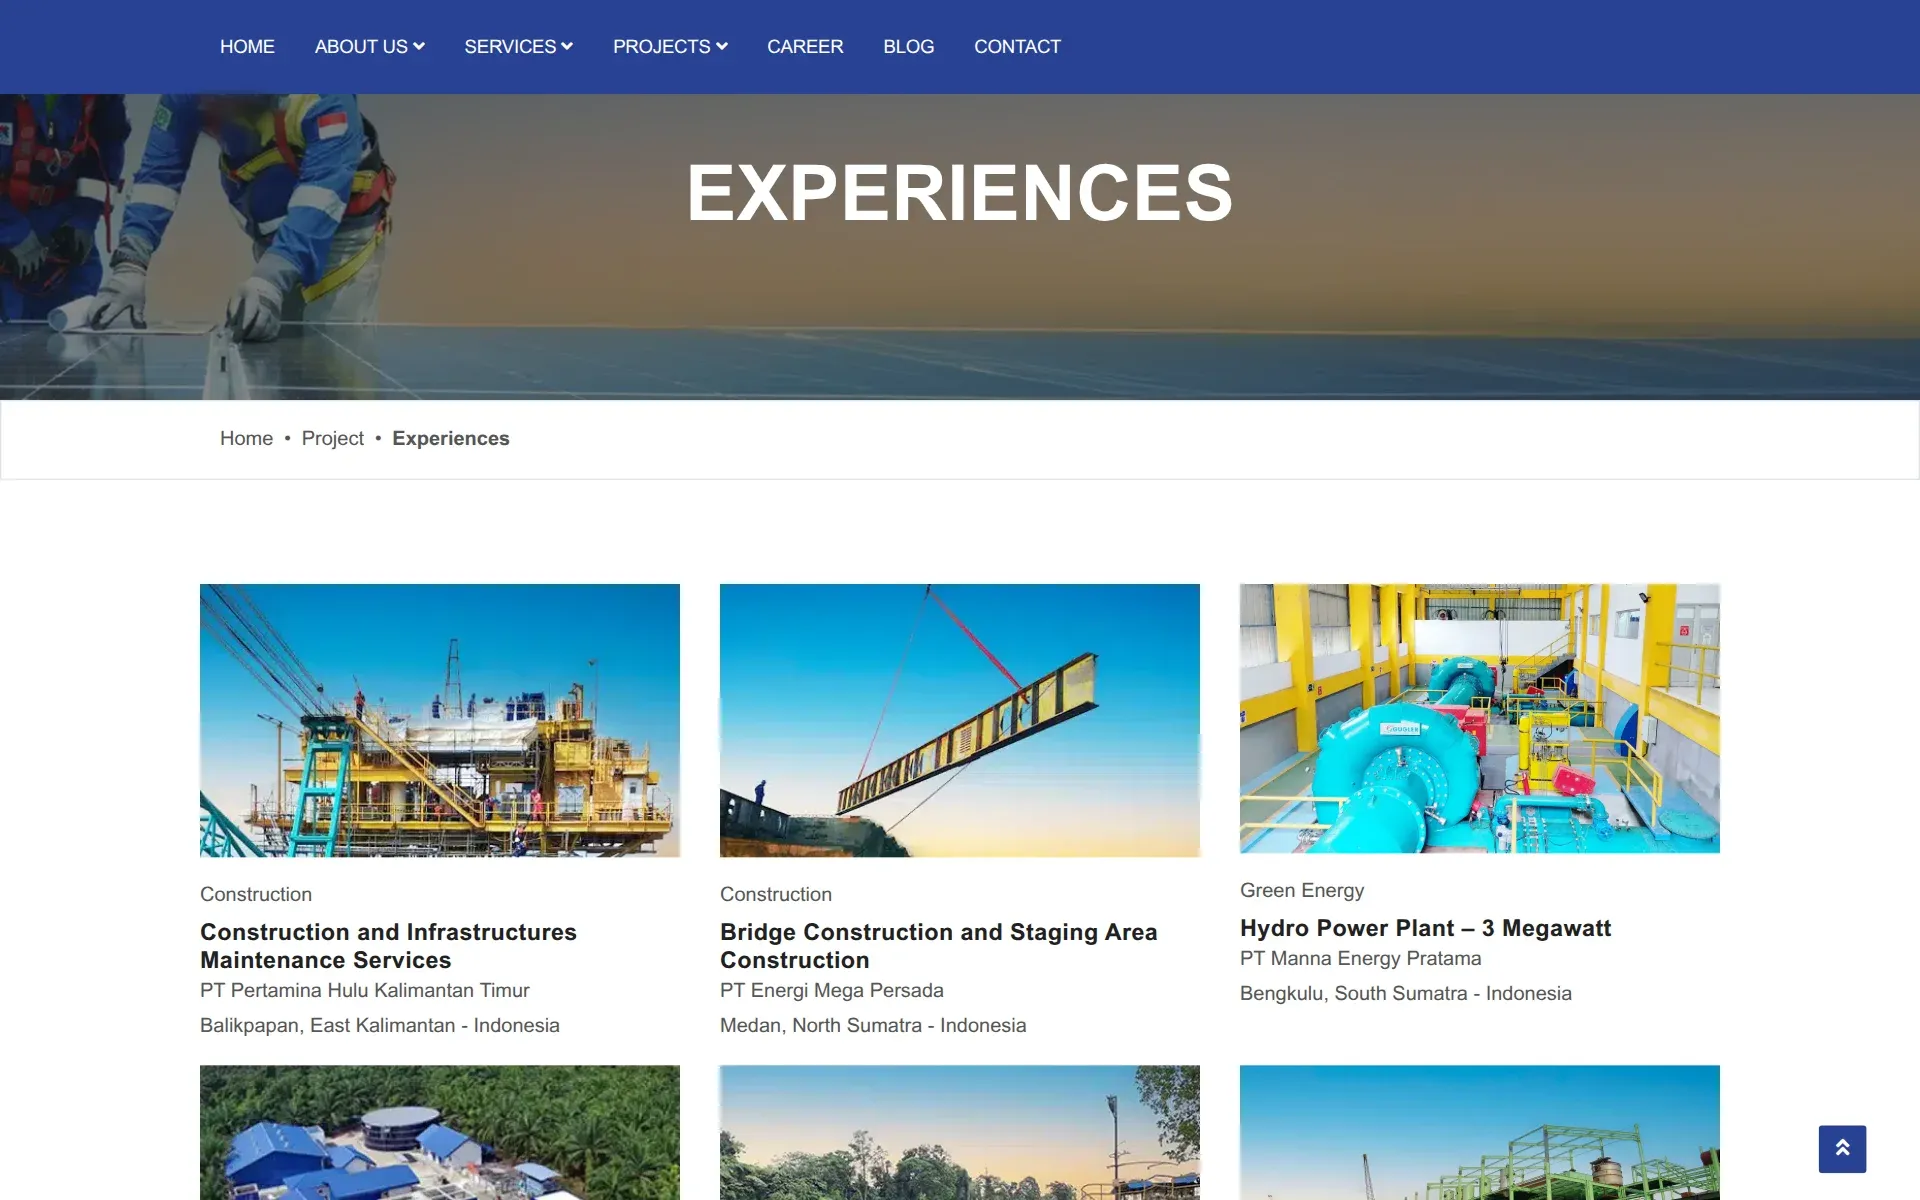Open the BLOG page
Screen dimensions: 1920x1200
pos(908,47)
